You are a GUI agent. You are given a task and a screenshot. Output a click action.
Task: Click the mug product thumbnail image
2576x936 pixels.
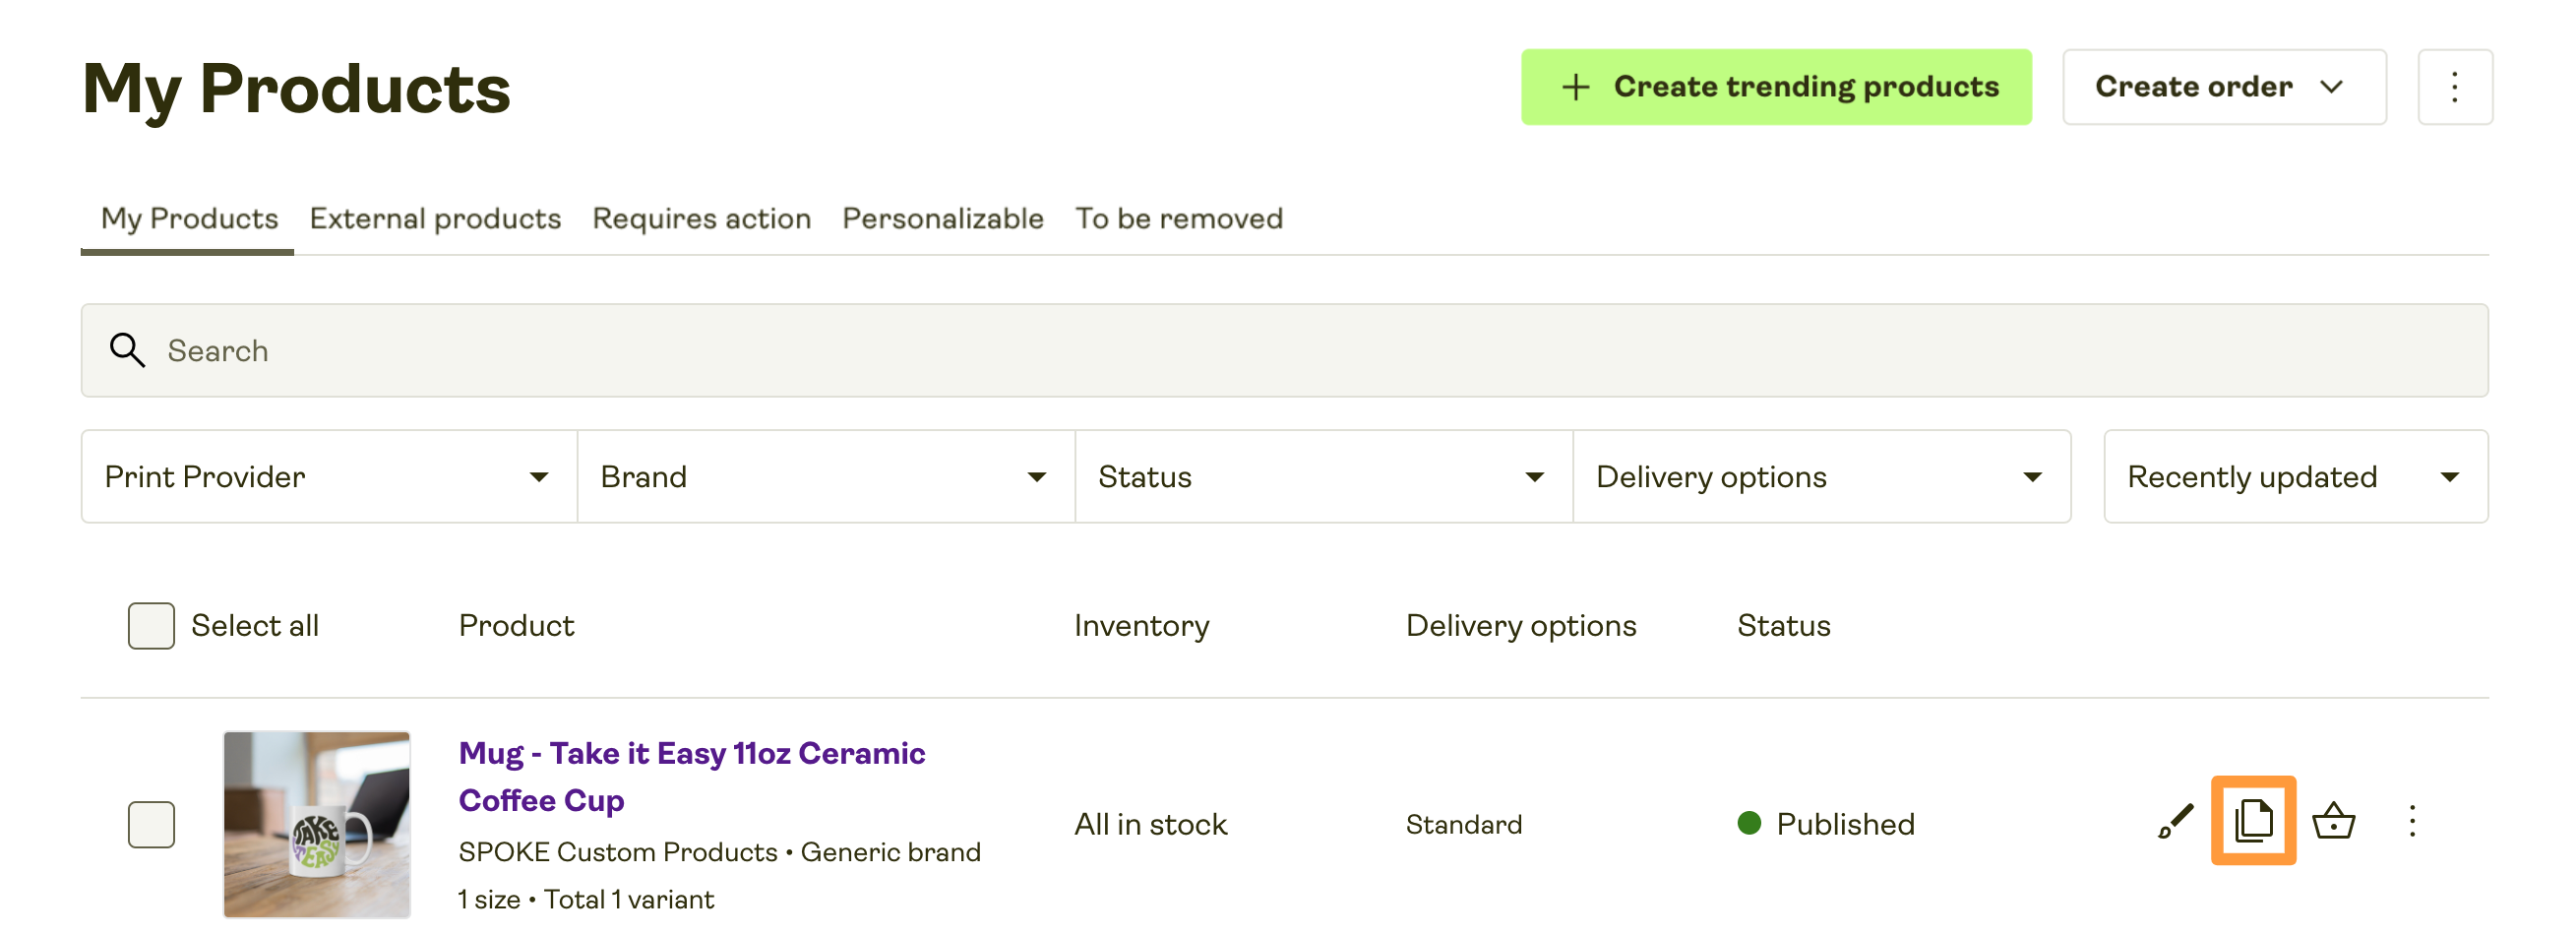316,823
